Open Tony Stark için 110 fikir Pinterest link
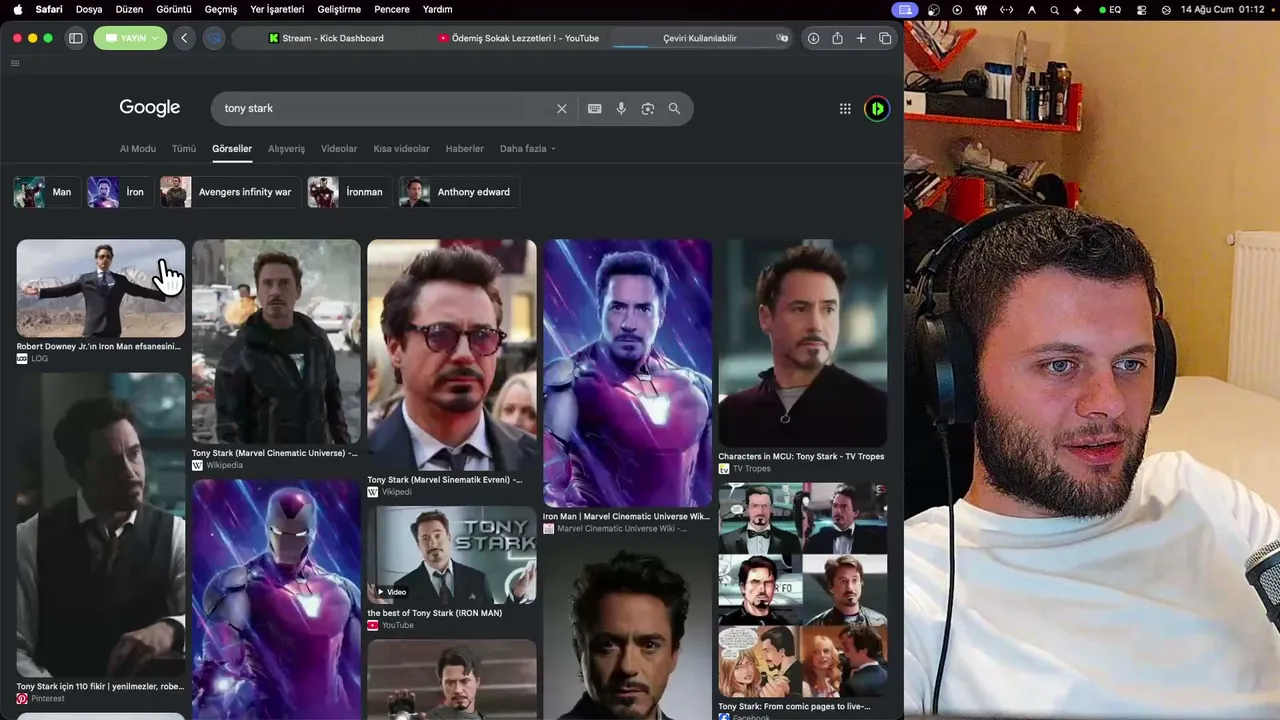 [100, 687]
